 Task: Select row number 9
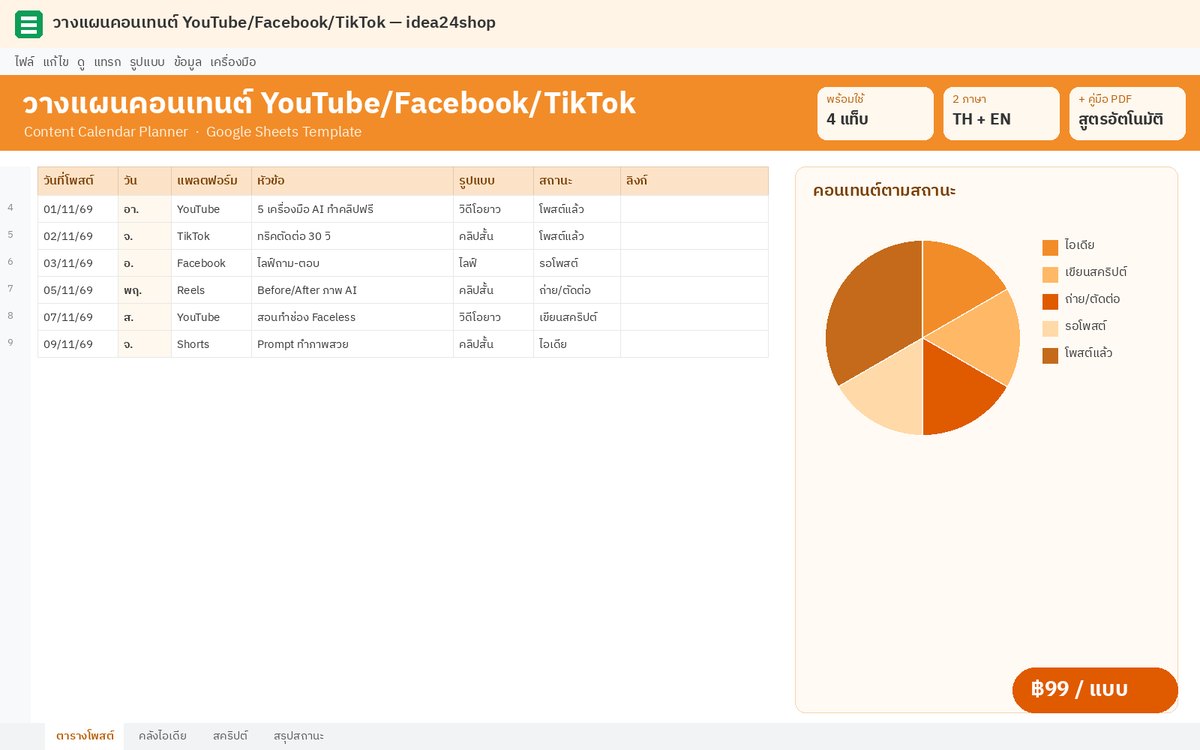point(11,343)
